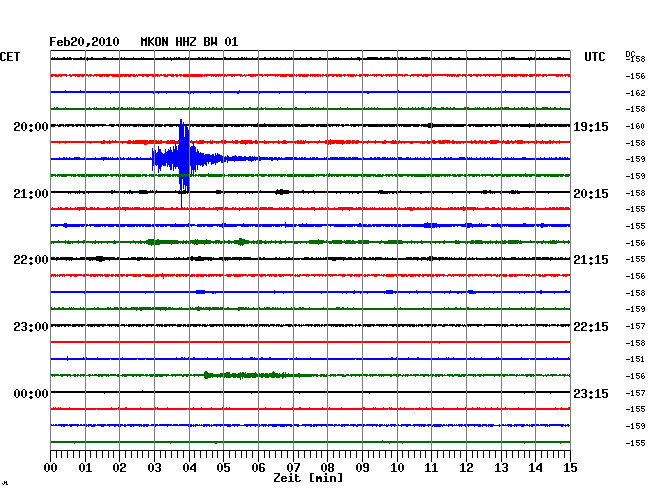Viewport: 650px width, 494px height.
Task: Click minute mark 11 on the time axis
Action: pos(431,467)
